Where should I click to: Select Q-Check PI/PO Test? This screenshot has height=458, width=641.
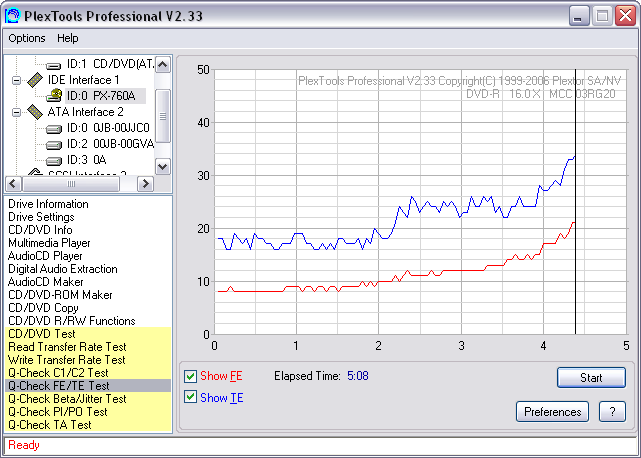88,412
